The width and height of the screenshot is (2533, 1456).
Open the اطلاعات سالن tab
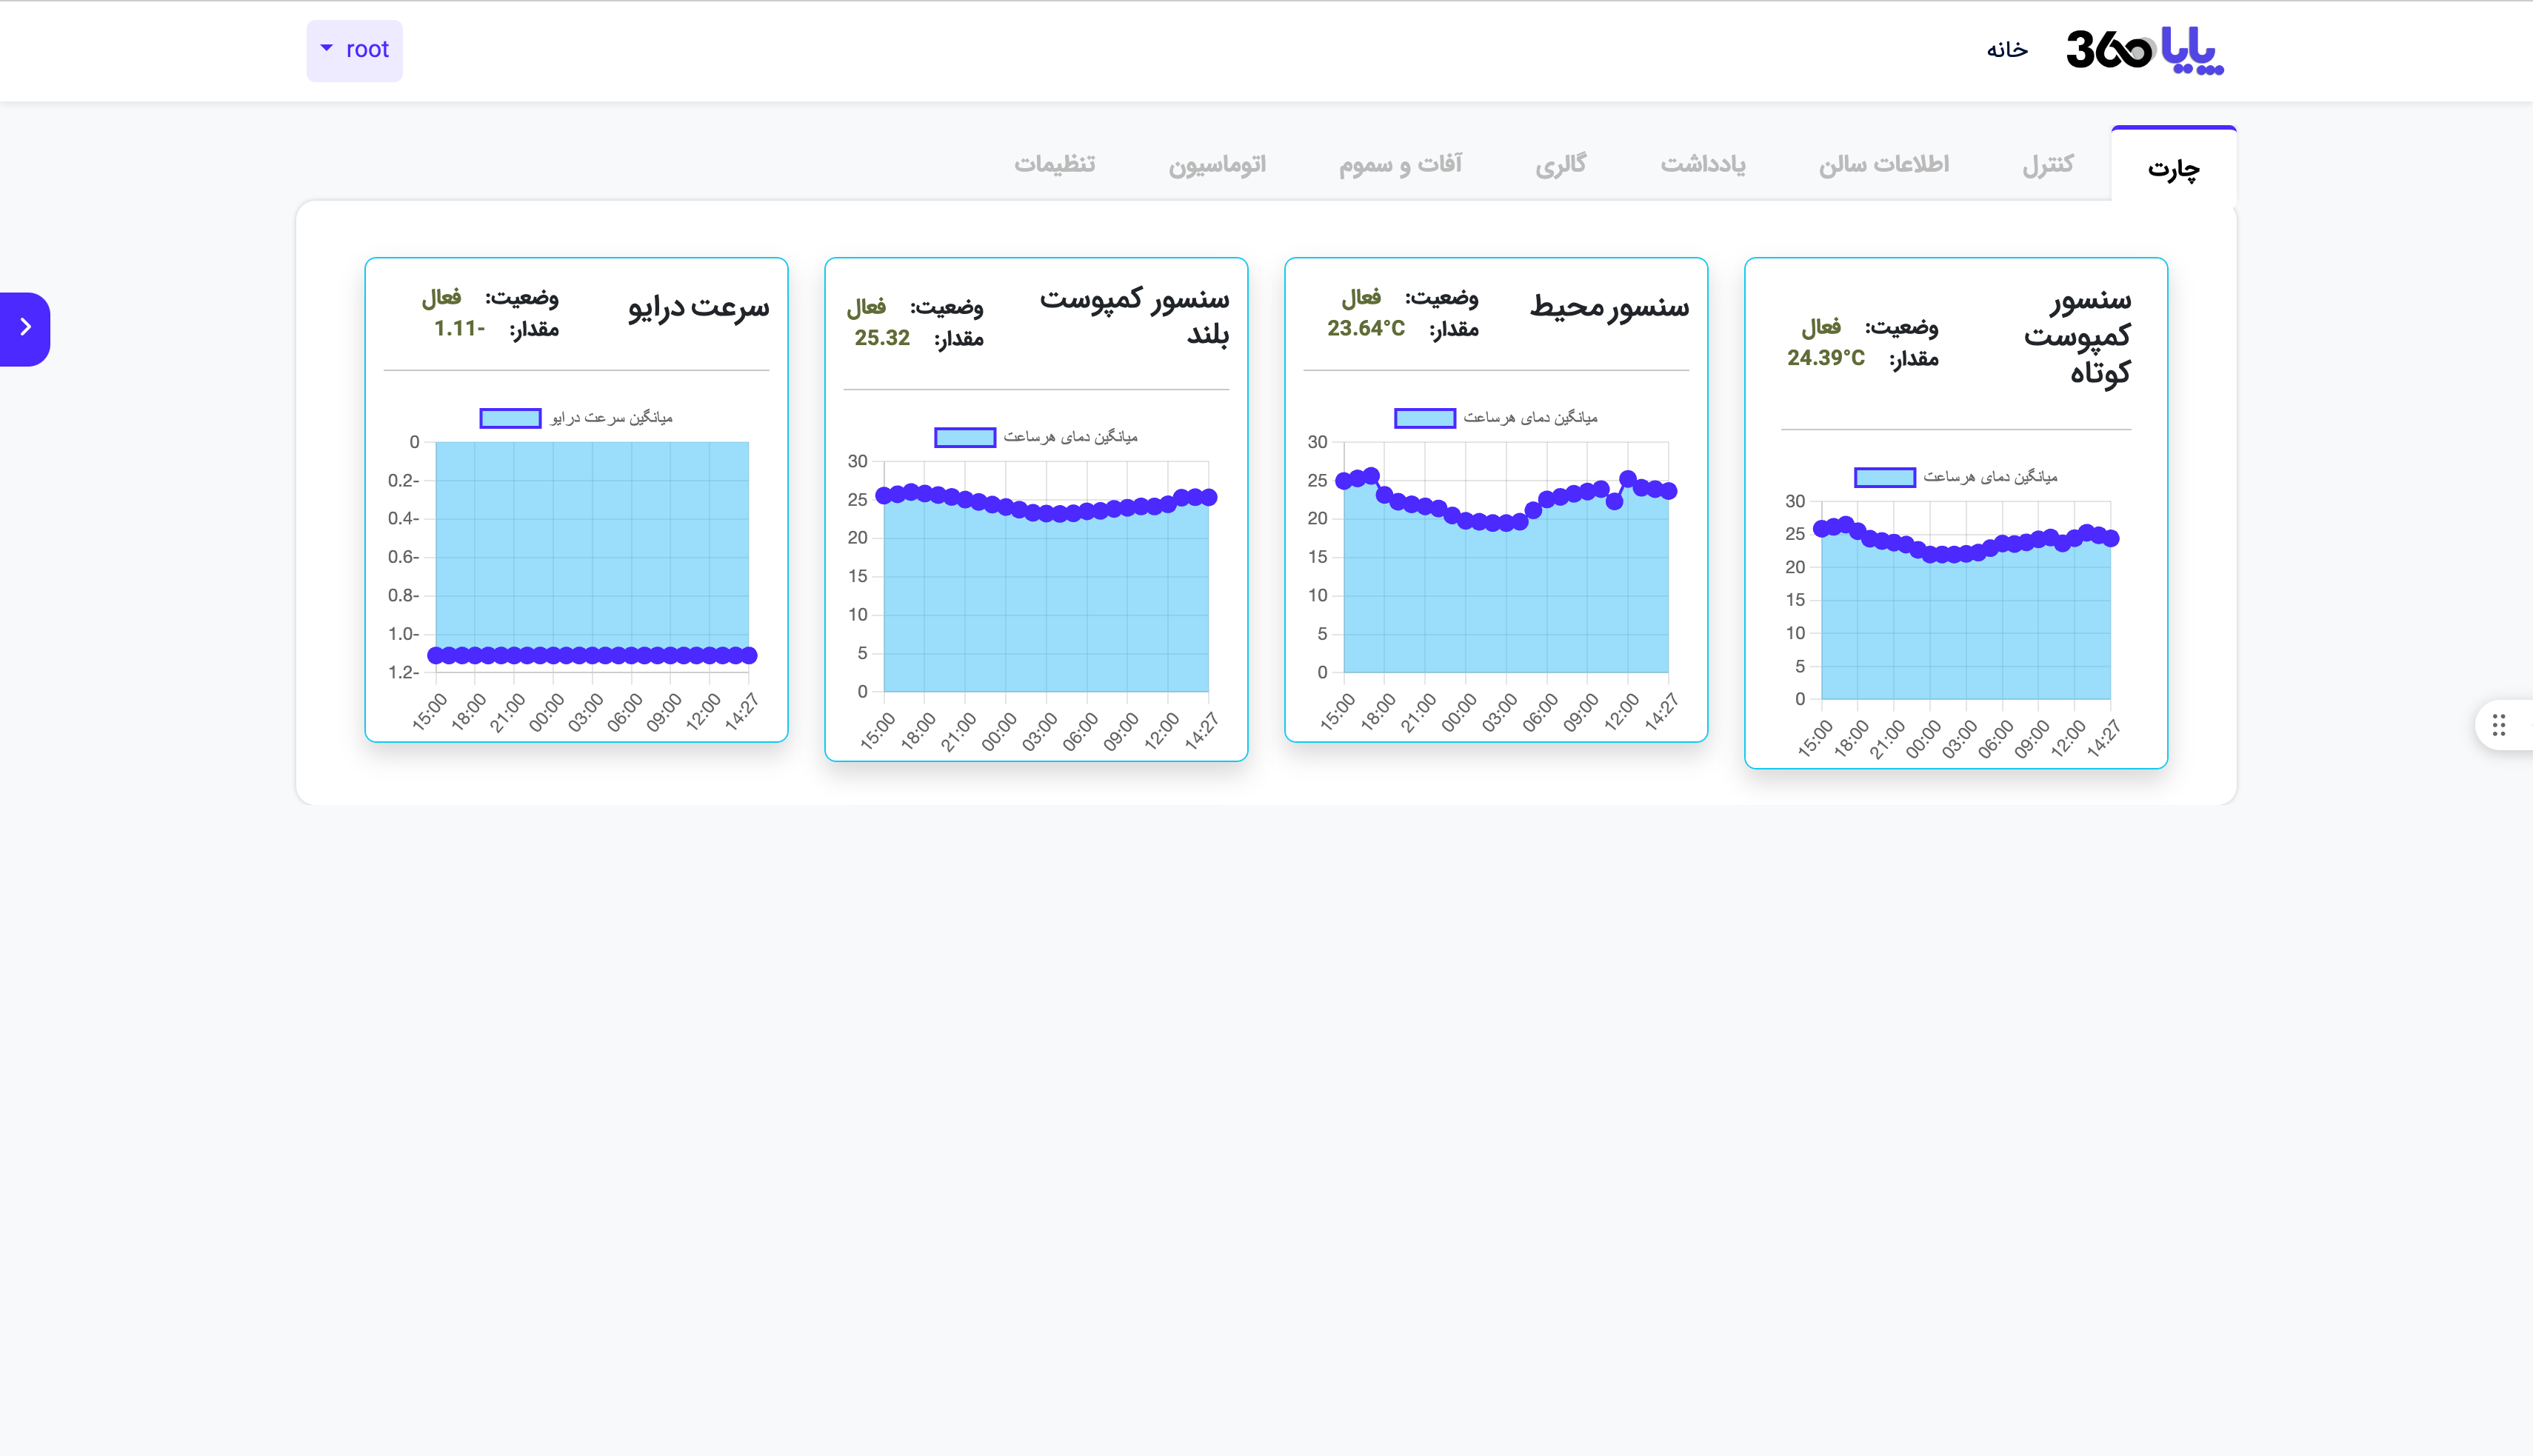[1883, 164]
